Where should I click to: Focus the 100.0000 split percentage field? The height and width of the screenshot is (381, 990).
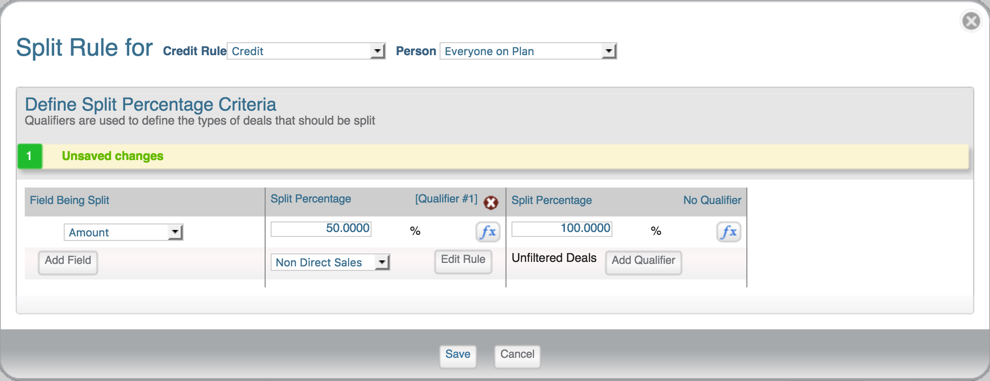tap(562, 229)
